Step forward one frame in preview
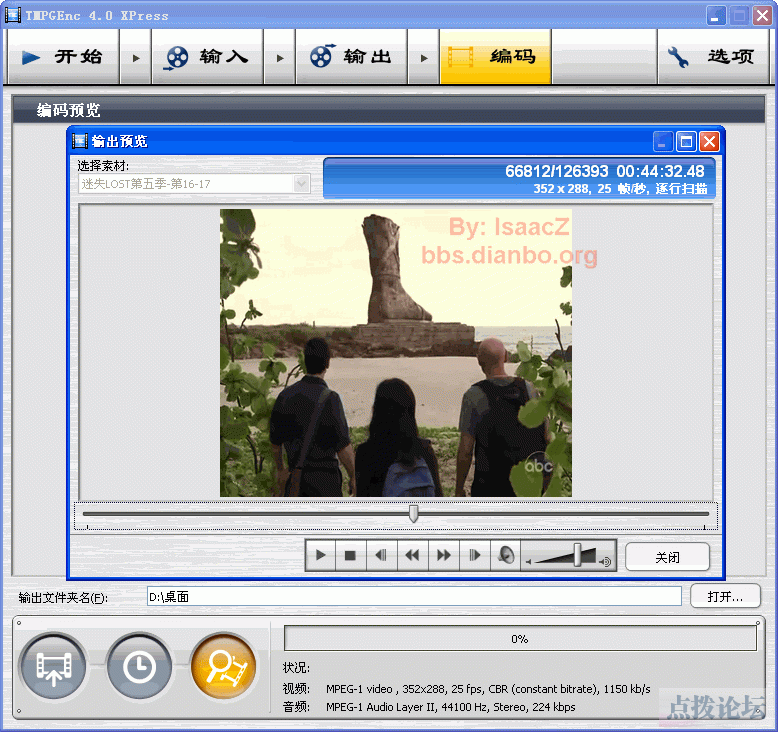 pyautogui.click(x=474, y=555)
